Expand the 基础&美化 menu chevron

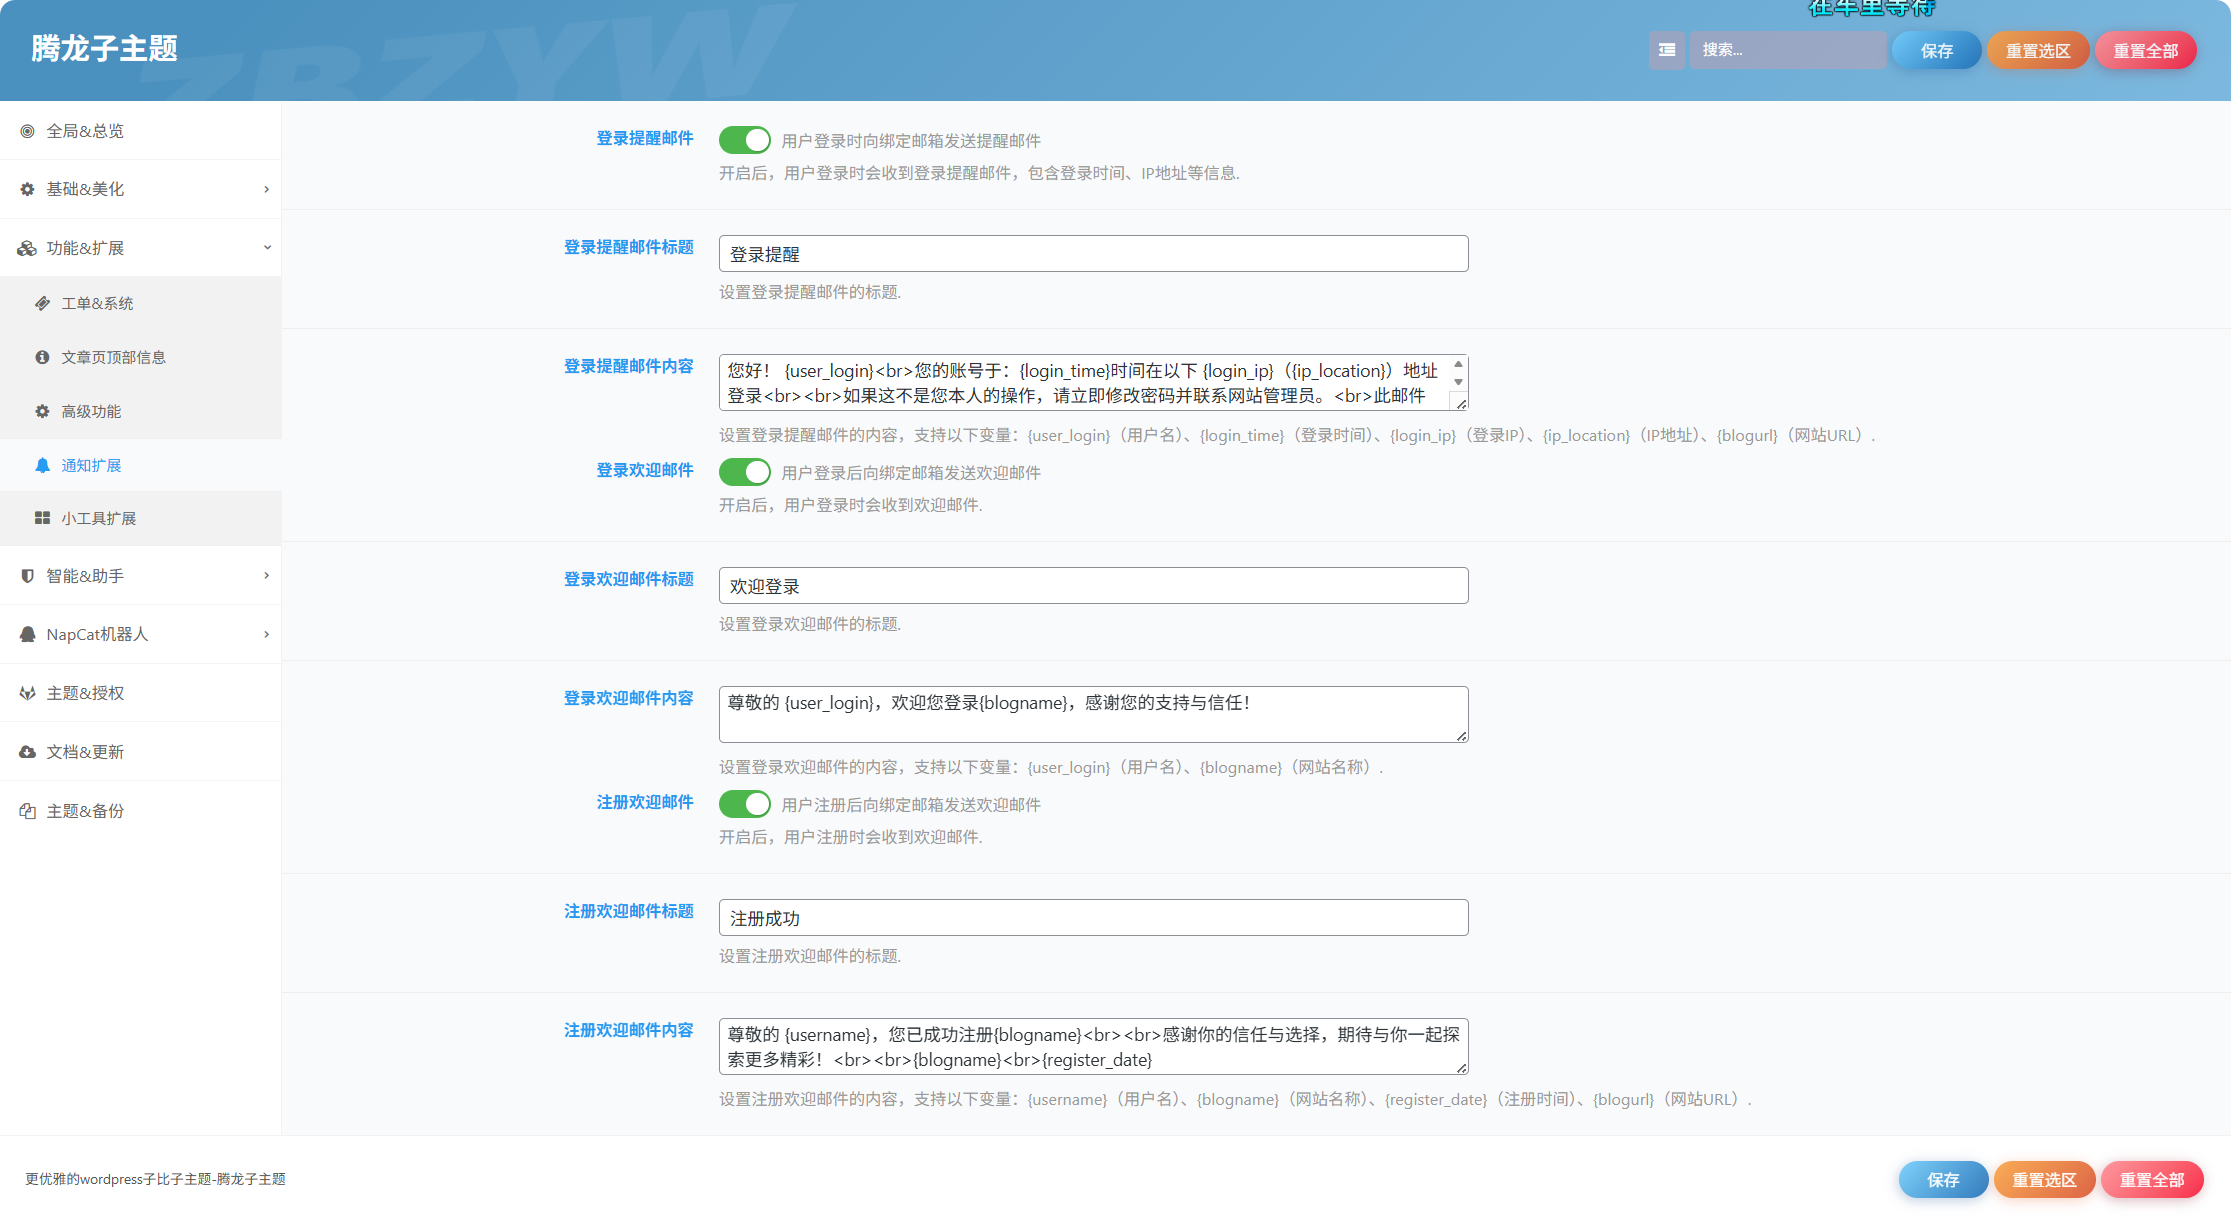266,189
